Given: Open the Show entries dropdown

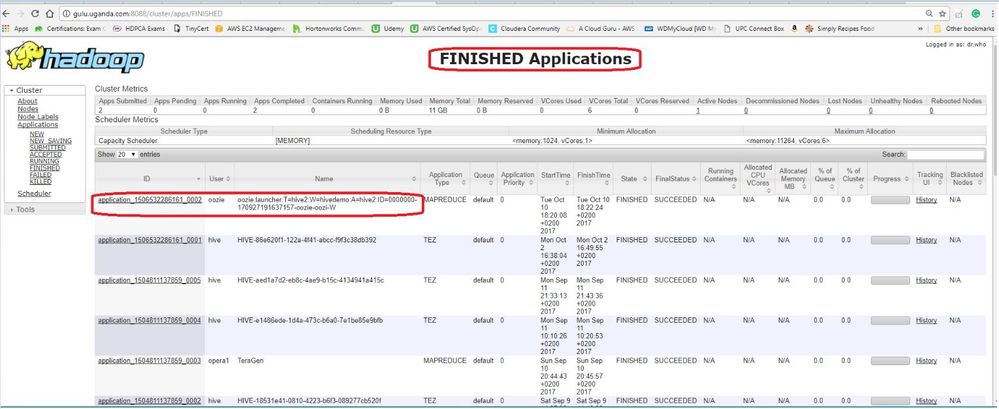Looking at the screenshot, I should coord(127,154).
